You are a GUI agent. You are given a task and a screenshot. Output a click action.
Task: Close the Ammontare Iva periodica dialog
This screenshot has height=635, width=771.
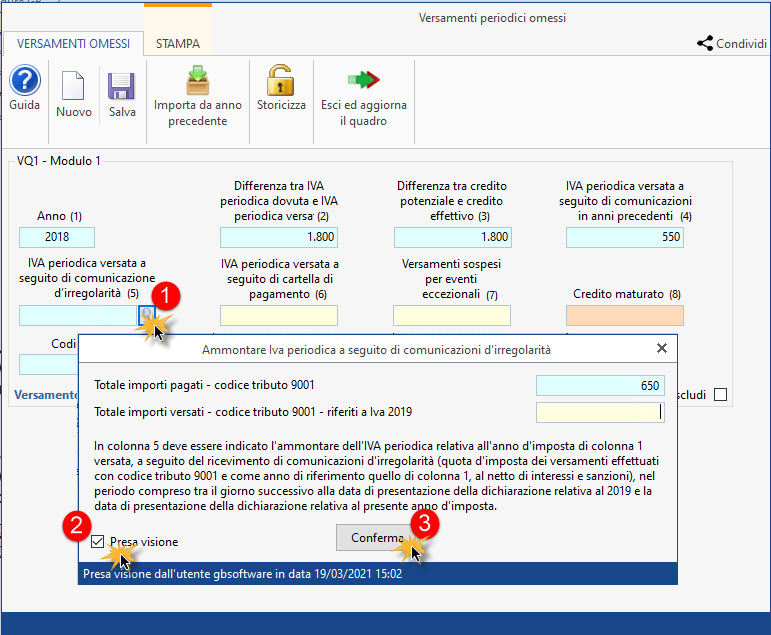click(x=661, y=349)
